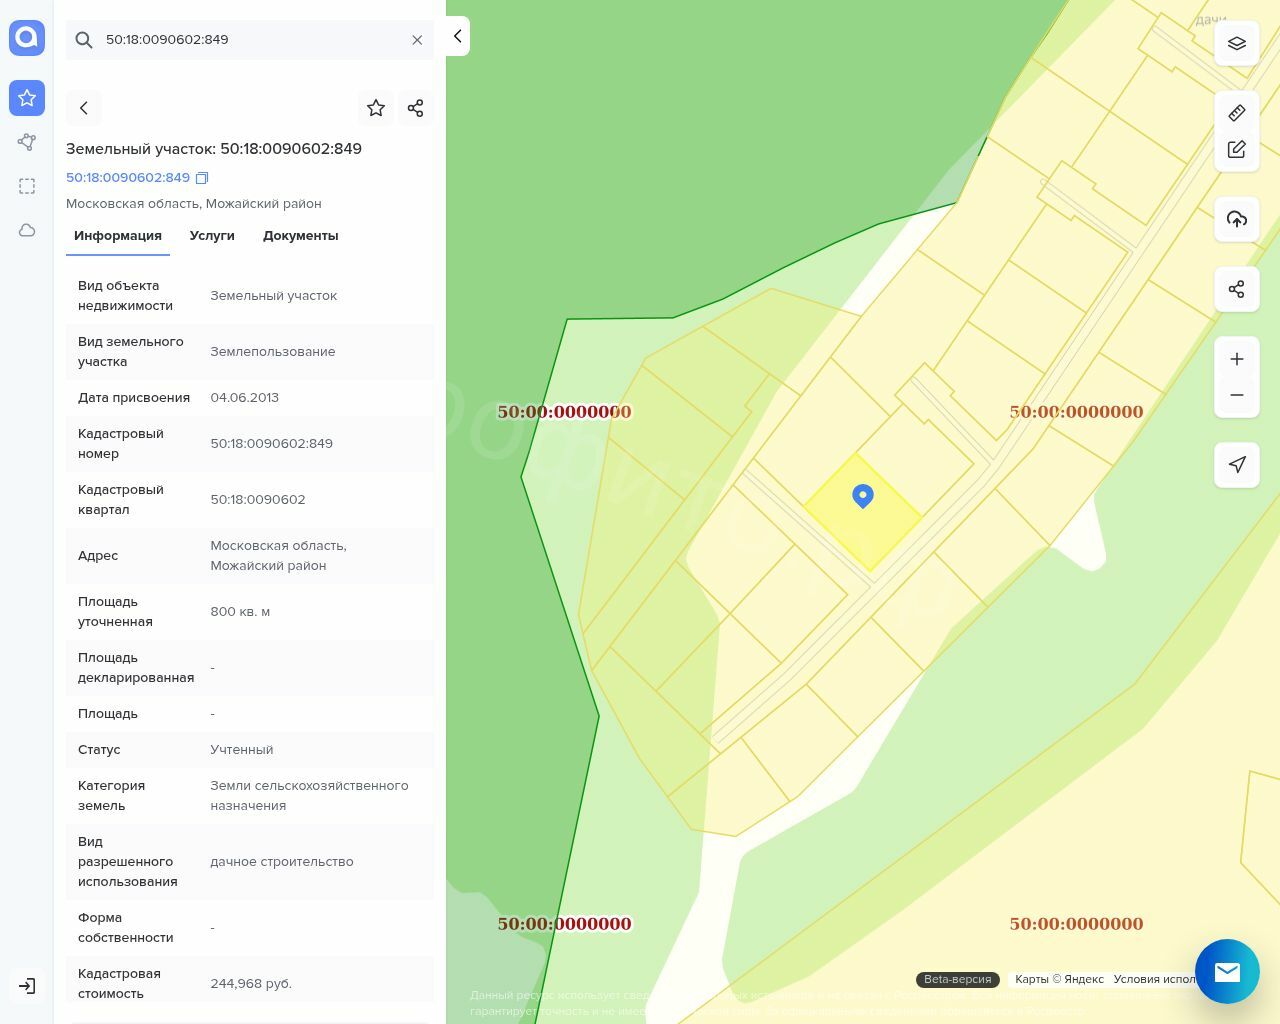1280x1024 pixels.
Task: Select the ruler measurement tool
Action: click(x=1236, y=113)
